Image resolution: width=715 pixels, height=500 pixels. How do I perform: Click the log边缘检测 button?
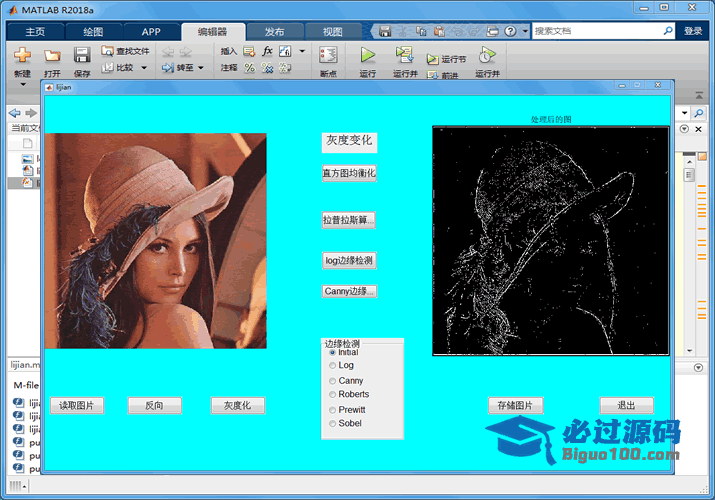coord(349,260)
